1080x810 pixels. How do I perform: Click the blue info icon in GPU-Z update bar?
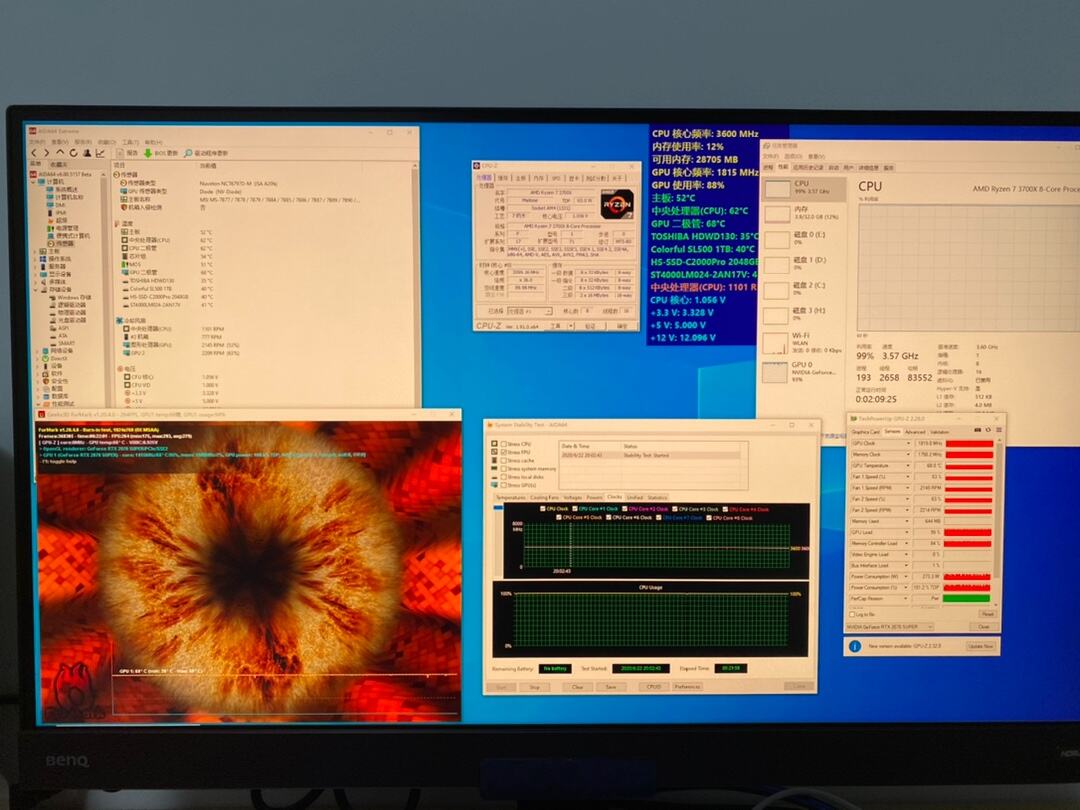coord(855,646)
